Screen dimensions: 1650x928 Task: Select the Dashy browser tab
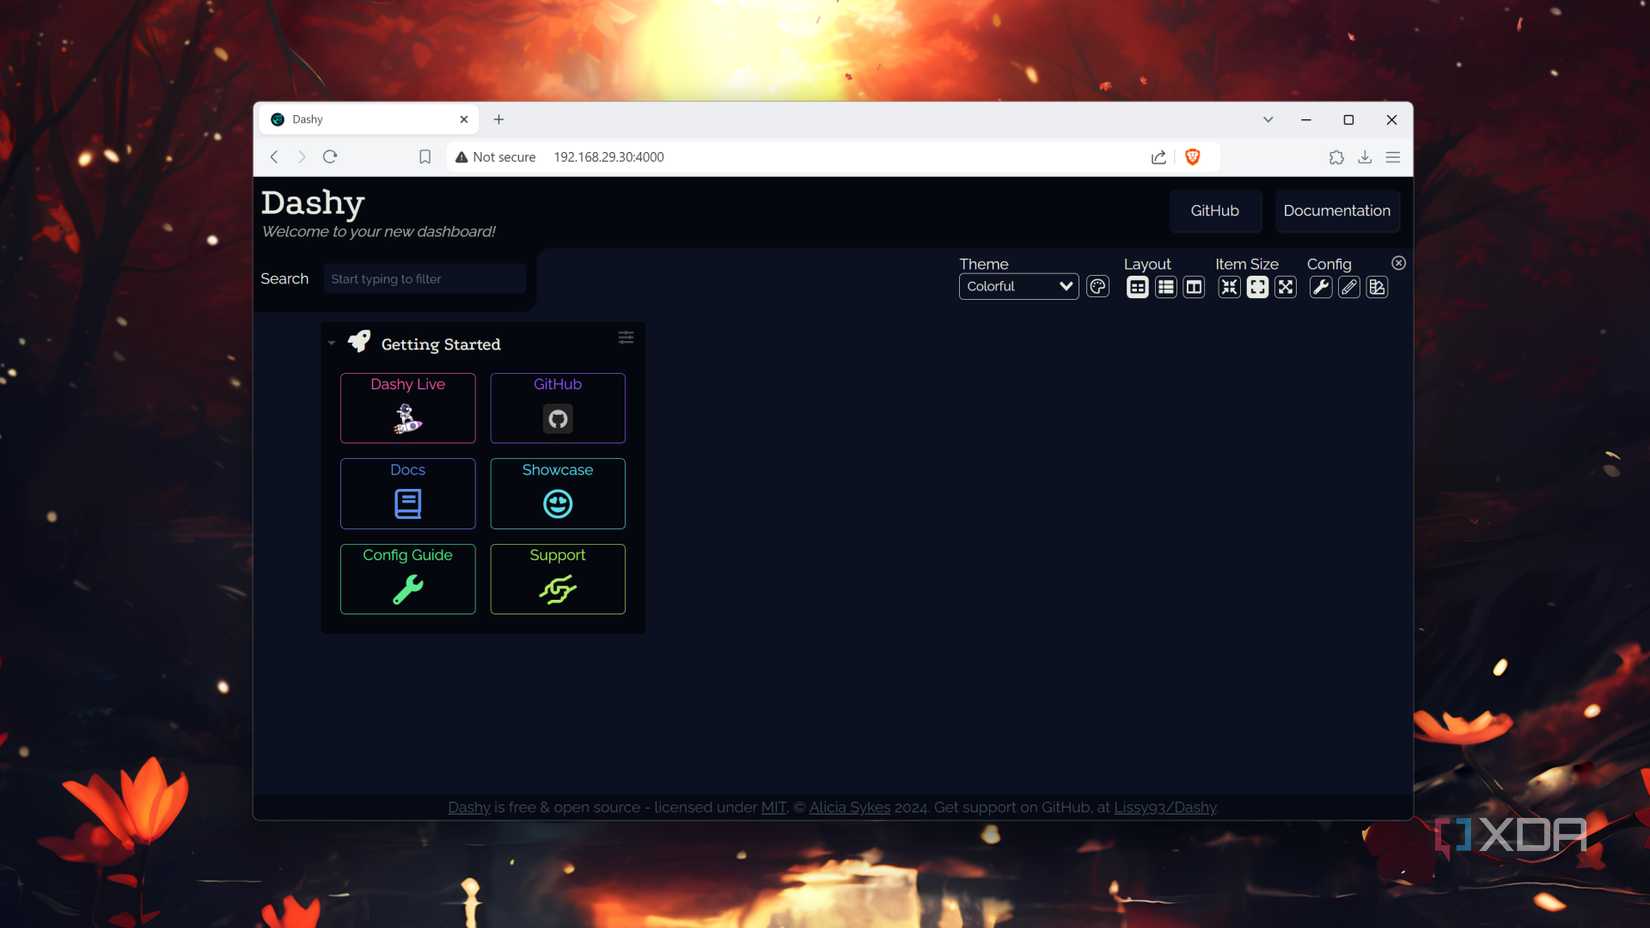(x=369, y=119)
